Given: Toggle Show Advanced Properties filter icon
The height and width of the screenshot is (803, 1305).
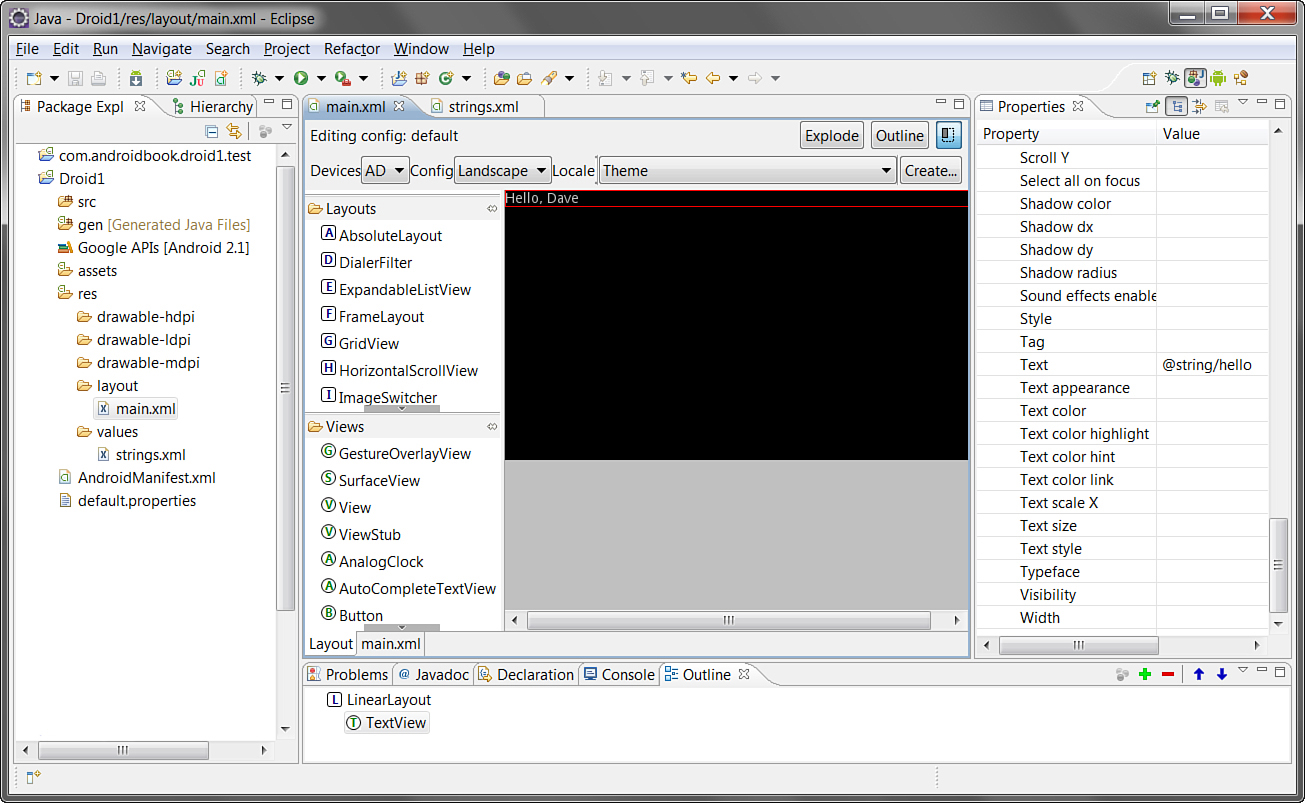Looking at the screenshot, I should (x=1198, y=106).
